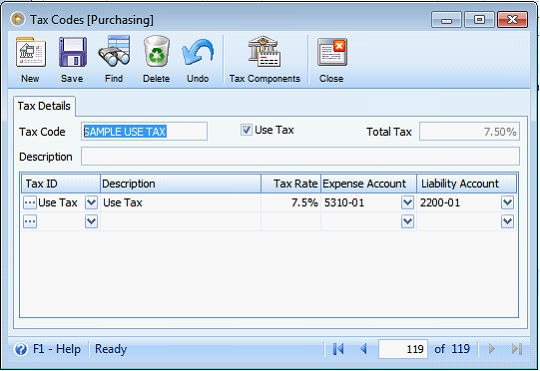The height and width of the screenshot is (371, 540).
Task: Click the Tax Code input field
Action: (144, 131)
